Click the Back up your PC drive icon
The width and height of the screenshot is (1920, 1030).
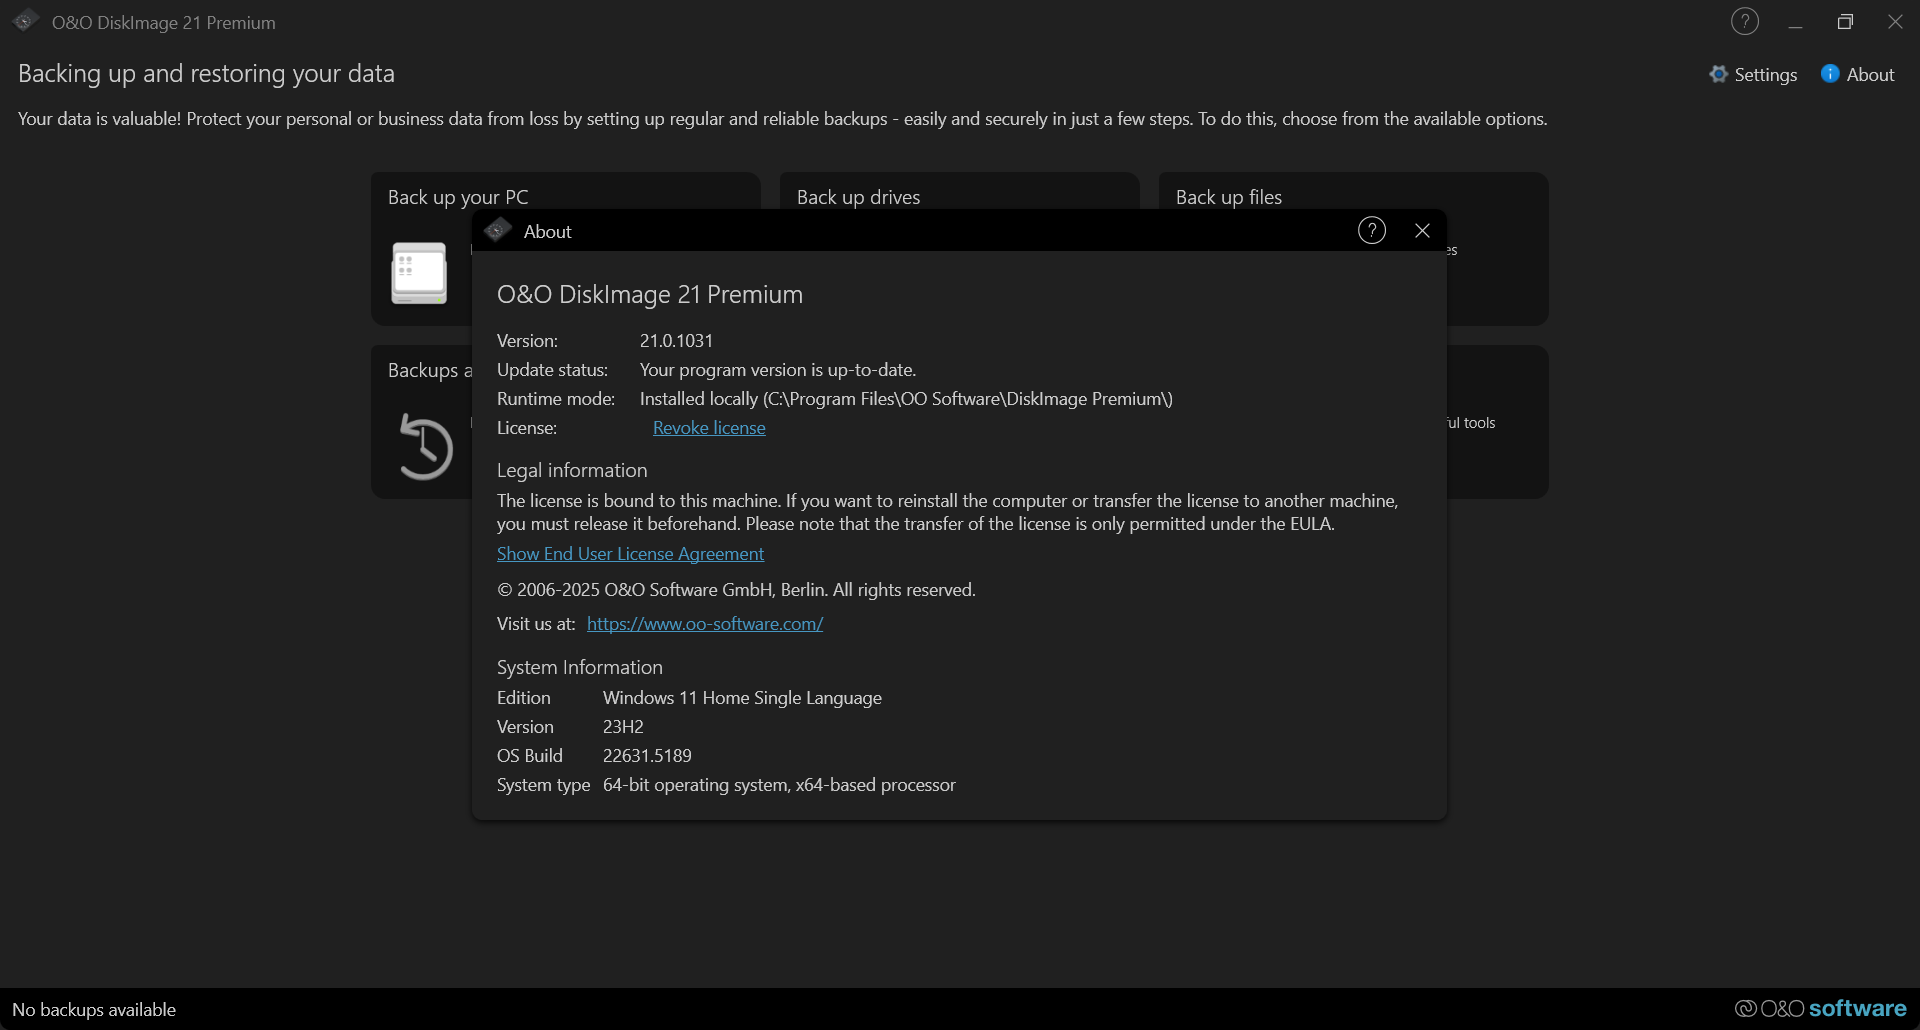pyautogui.click(x=419, y=273)
